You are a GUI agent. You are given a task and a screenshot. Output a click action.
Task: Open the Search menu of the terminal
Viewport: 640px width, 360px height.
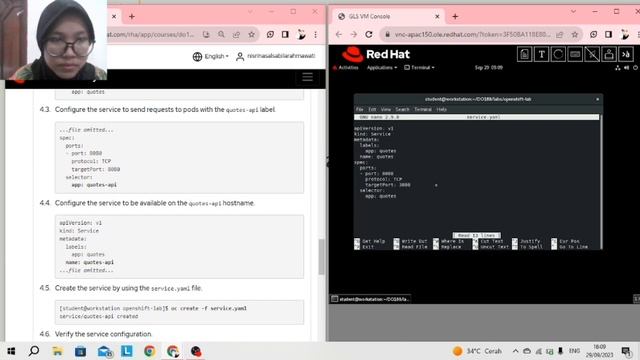click(402, 109)
